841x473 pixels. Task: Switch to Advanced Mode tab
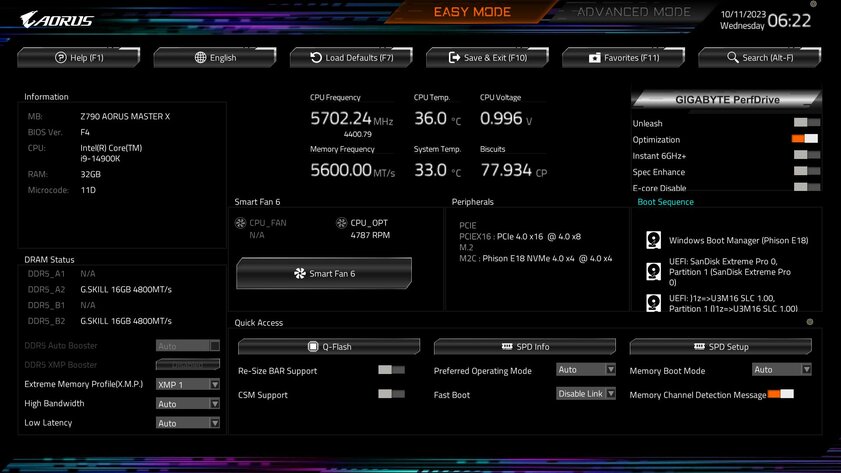click(633, 12)
